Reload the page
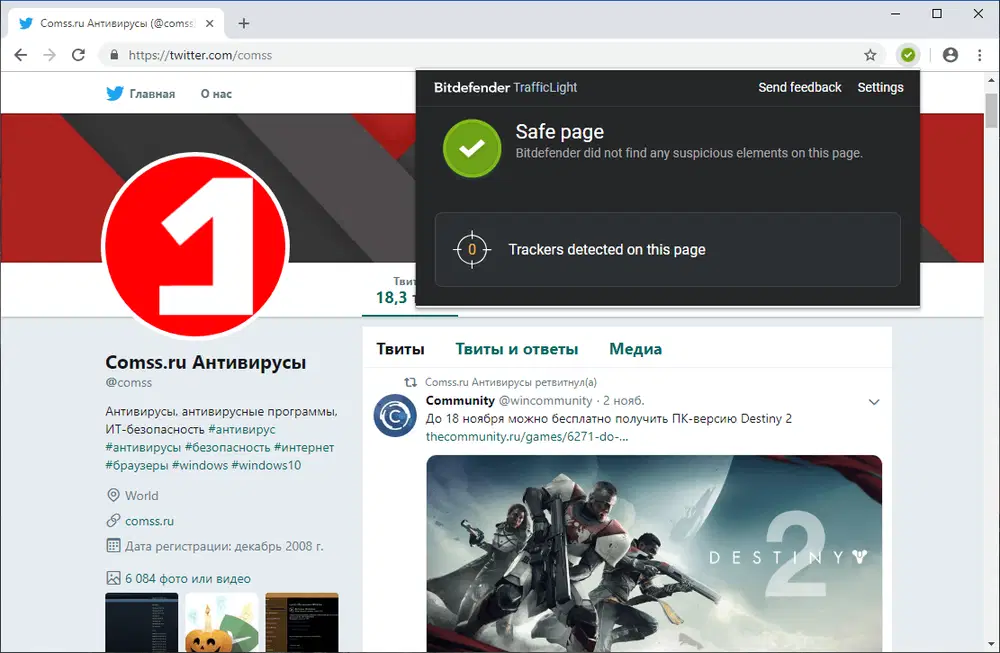The width and height of the screenshot is (1000, 653). [78, 55]
